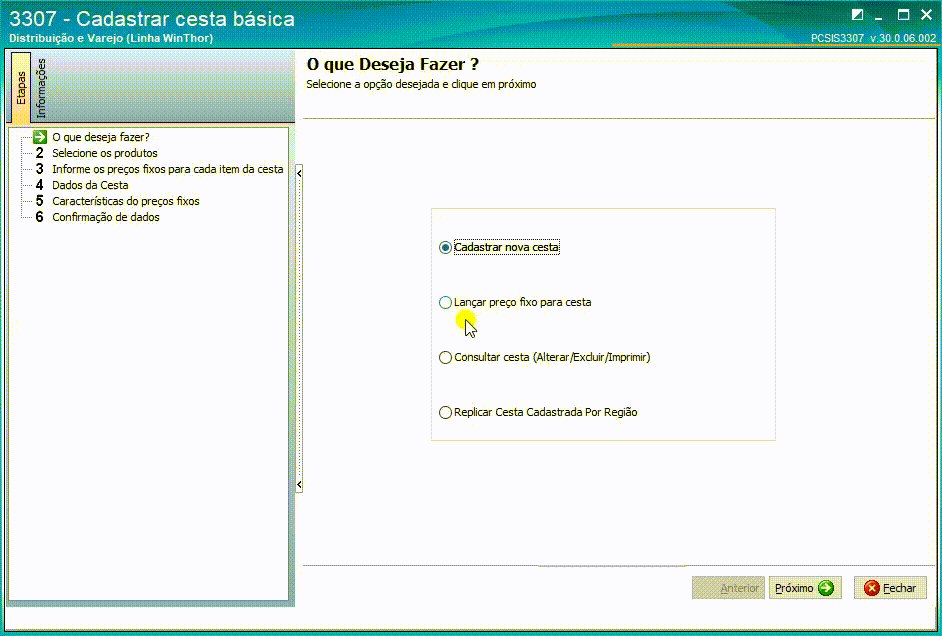Viewport: 942px width, 636px height.
Task: Select 'Consultar cesta (Alterar/Excluir/Imprimir)' option
Action: (545, 358)
